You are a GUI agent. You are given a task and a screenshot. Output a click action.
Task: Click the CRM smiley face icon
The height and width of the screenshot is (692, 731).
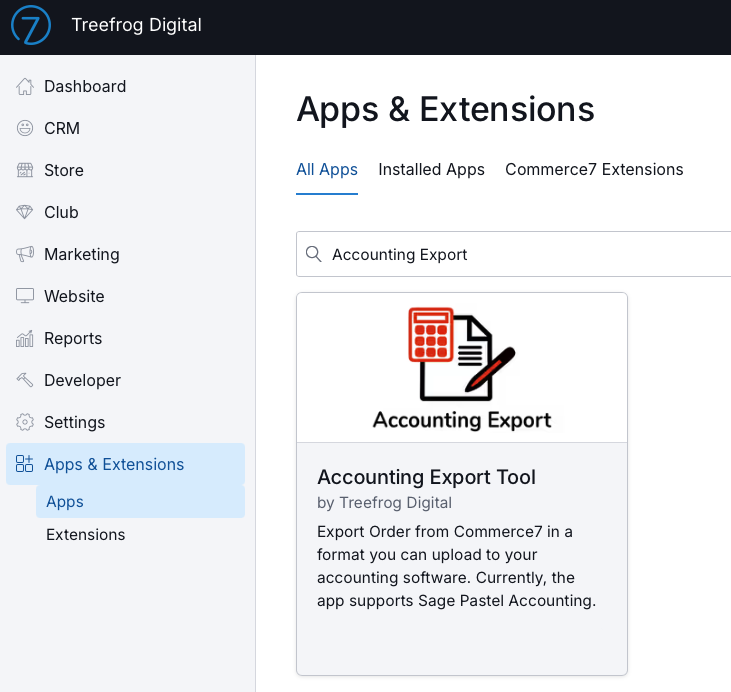coord(25,128)
